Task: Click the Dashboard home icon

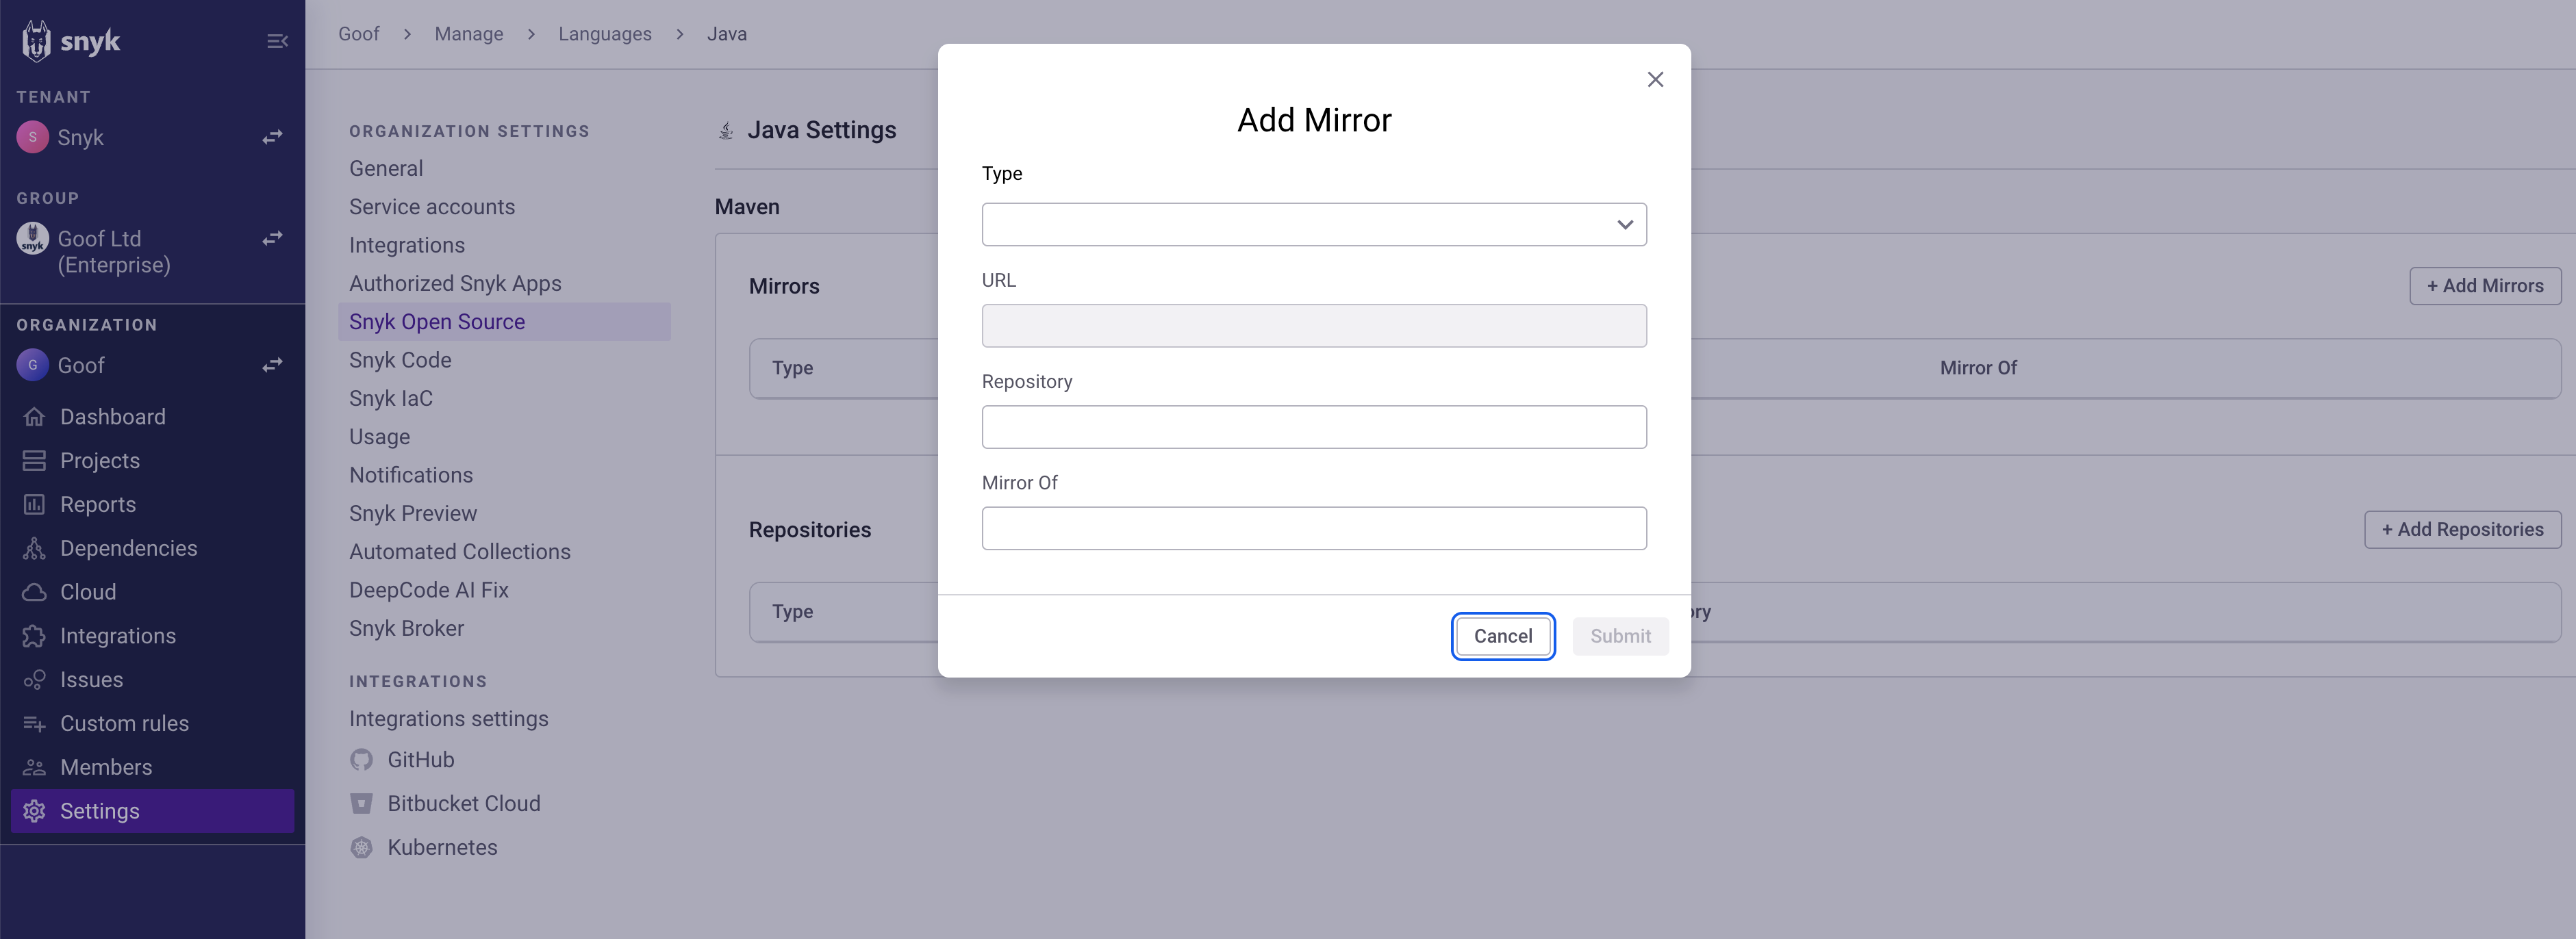Action: click(x=34, y=417)
